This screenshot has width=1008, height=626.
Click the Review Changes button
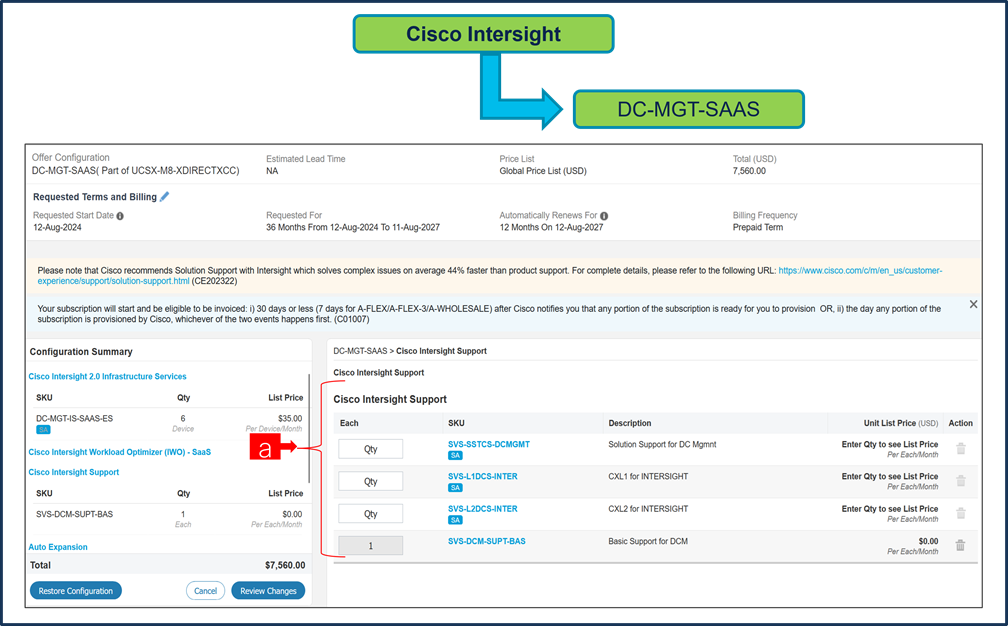[268, 591]
